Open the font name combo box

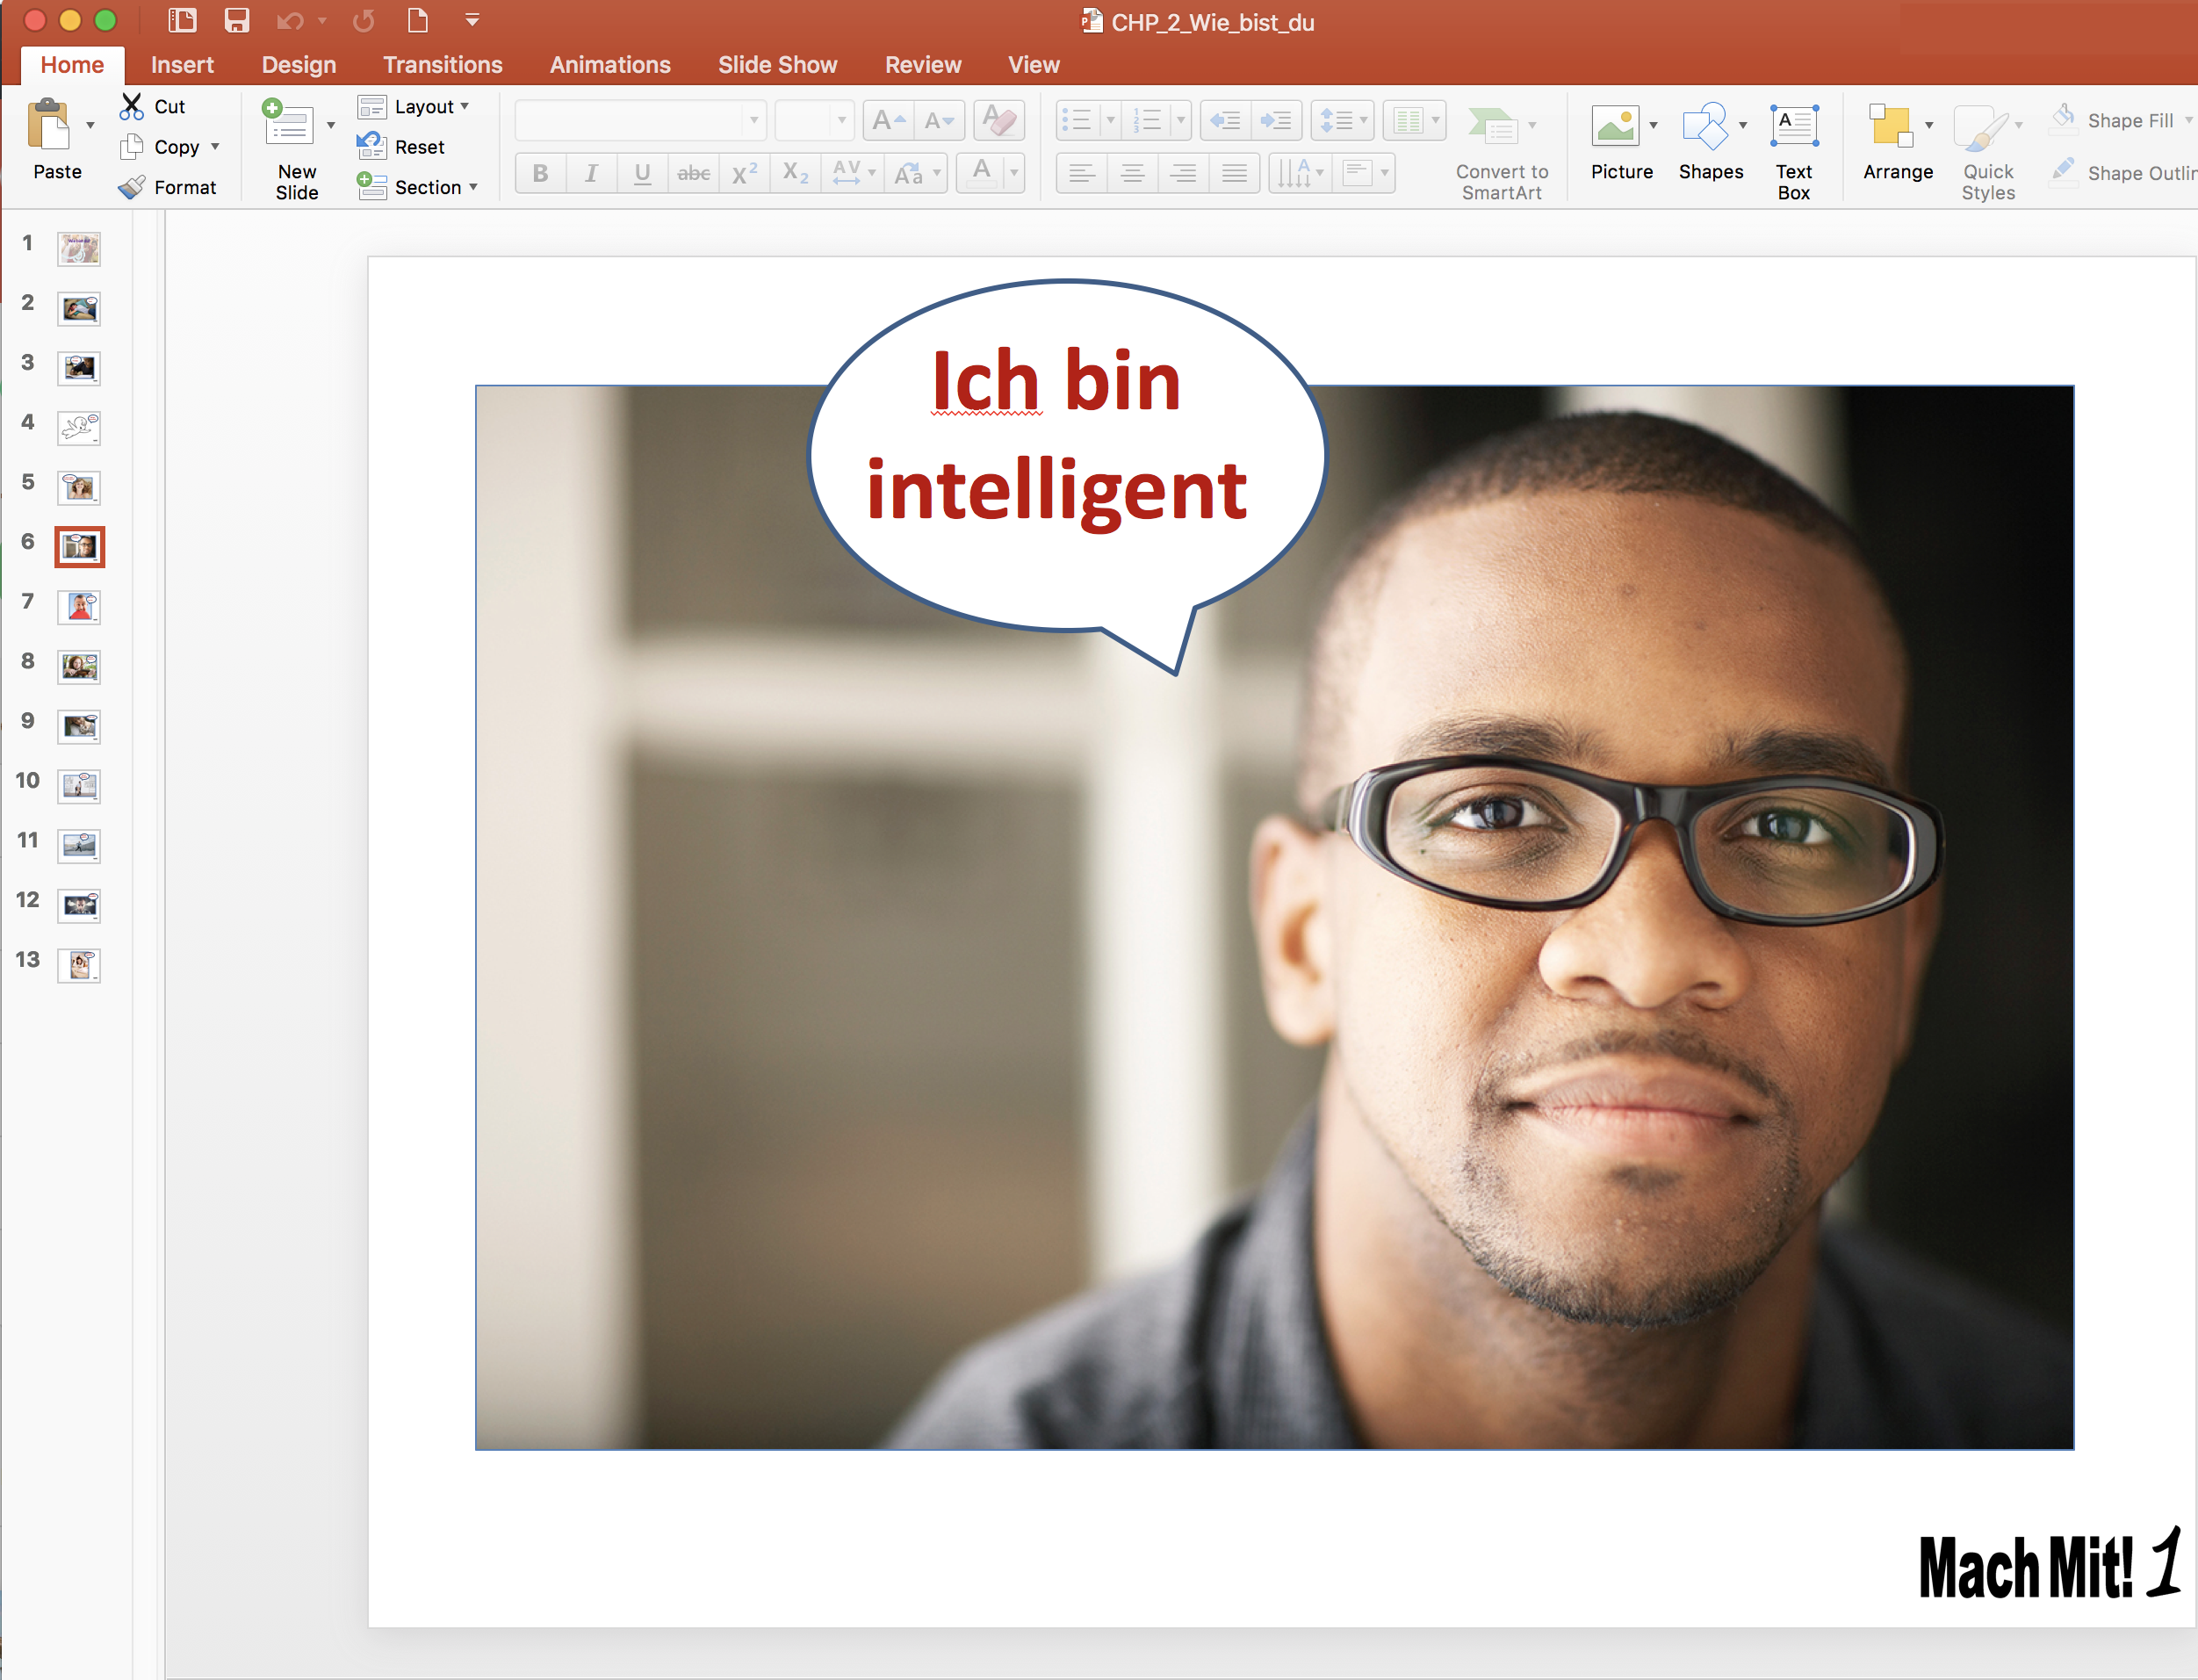click(641, 120)
